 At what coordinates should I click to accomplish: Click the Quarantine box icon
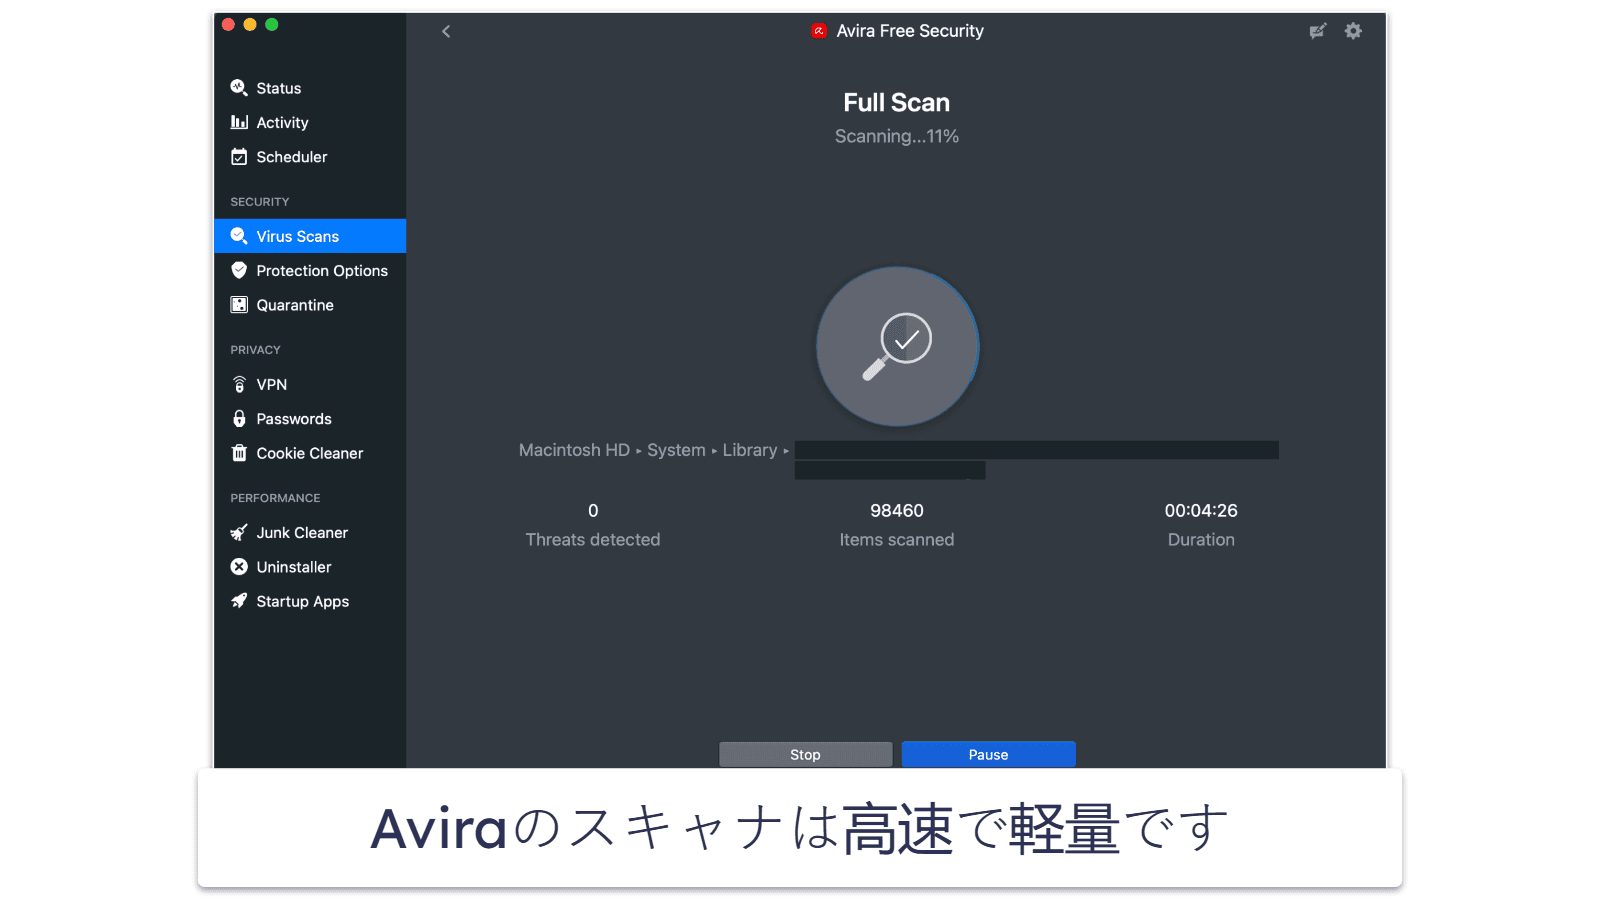point(239,305)
